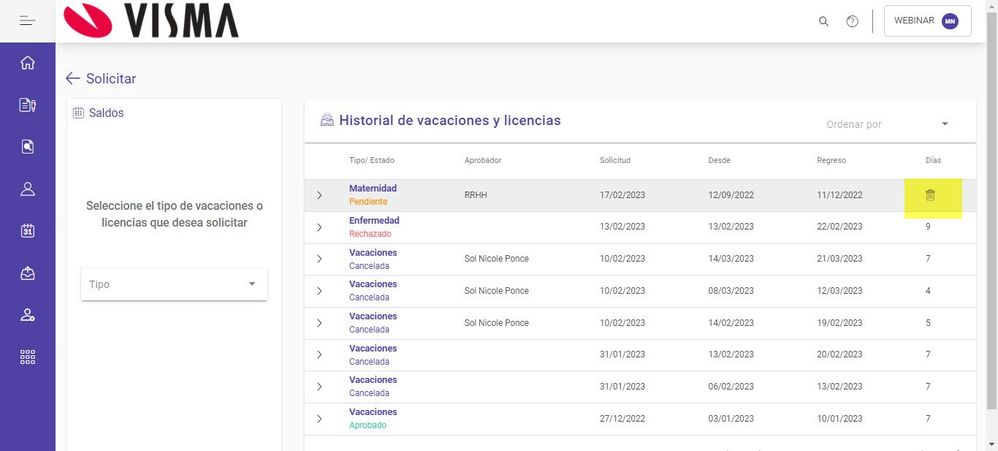Expand the Vacaciones row from 14/03/2023
The height and width of the screenshot is (451, 998).
pos(320,259)
